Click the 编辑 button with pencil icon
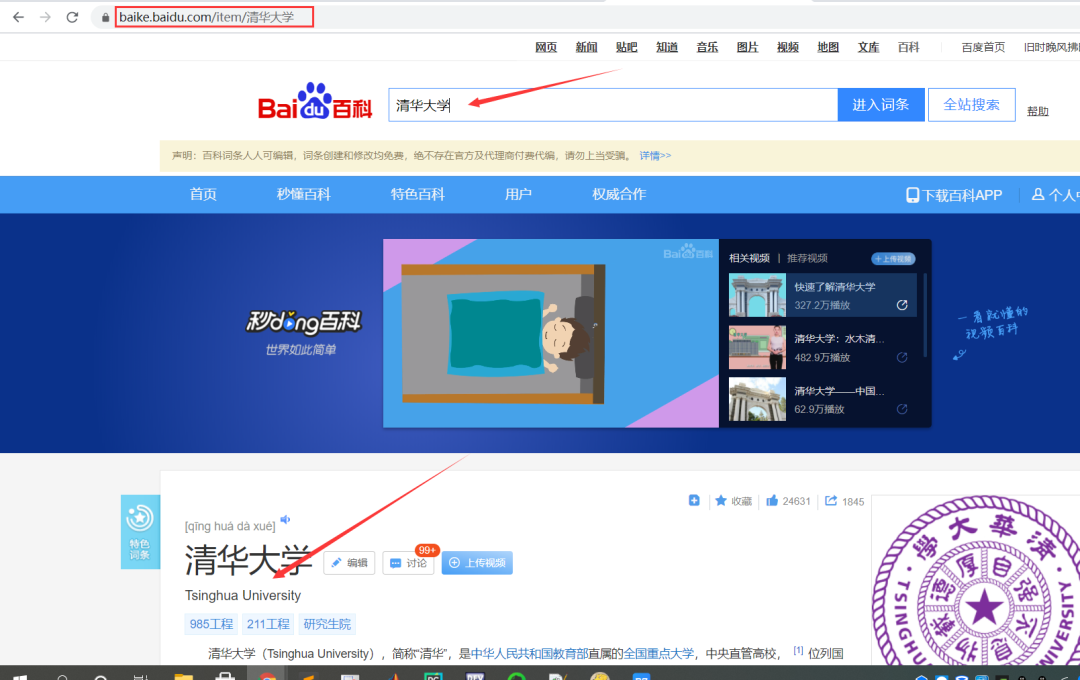The image size is (1080, 680). (x=349, y=563)
